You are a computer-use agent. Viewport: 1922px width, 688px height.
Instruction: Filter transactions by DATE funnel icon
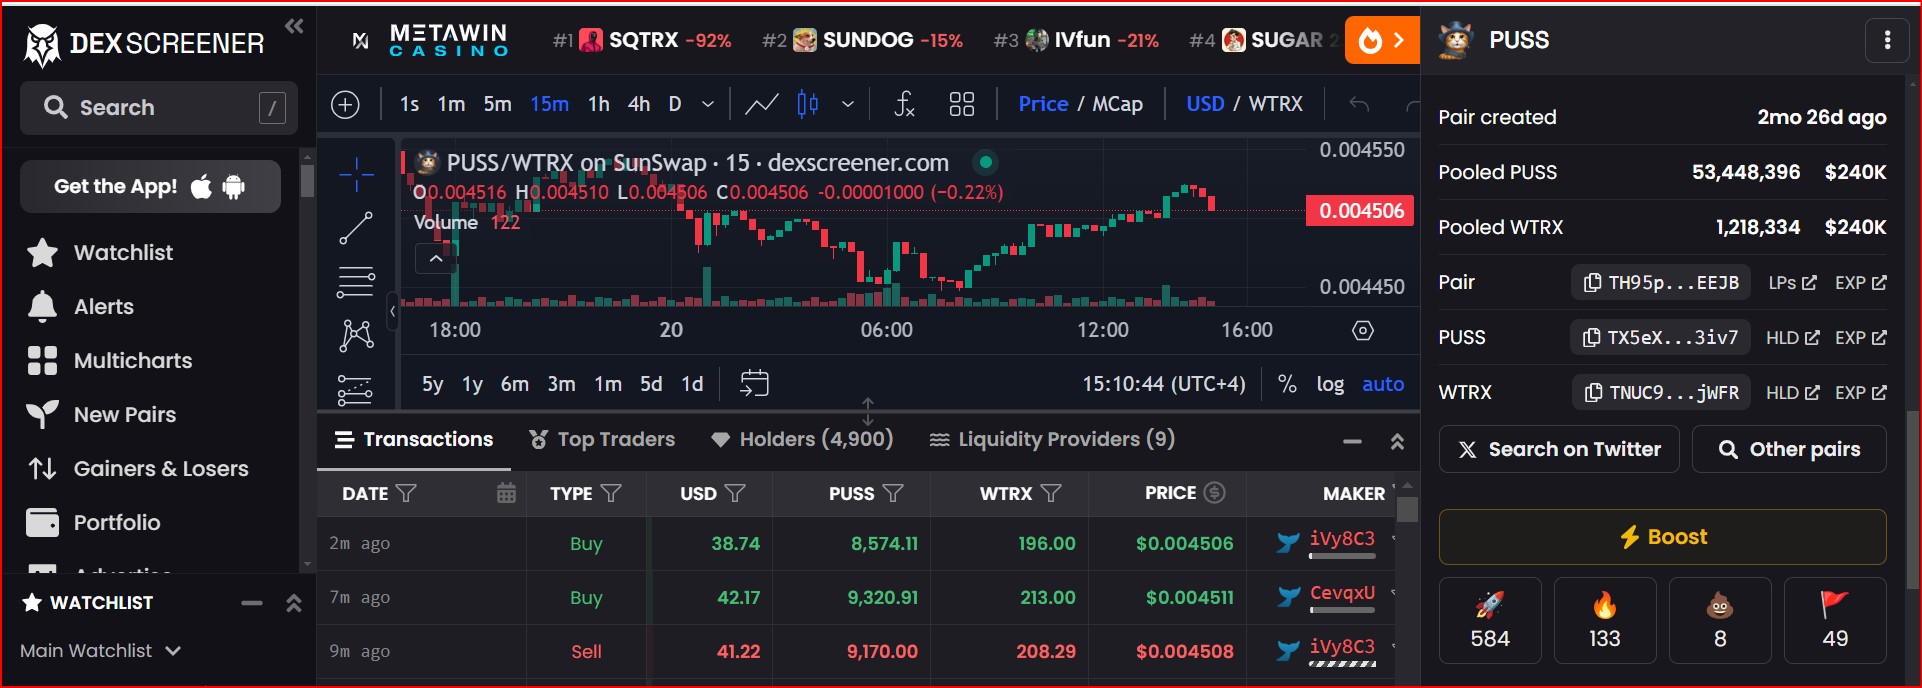point(406,493)
